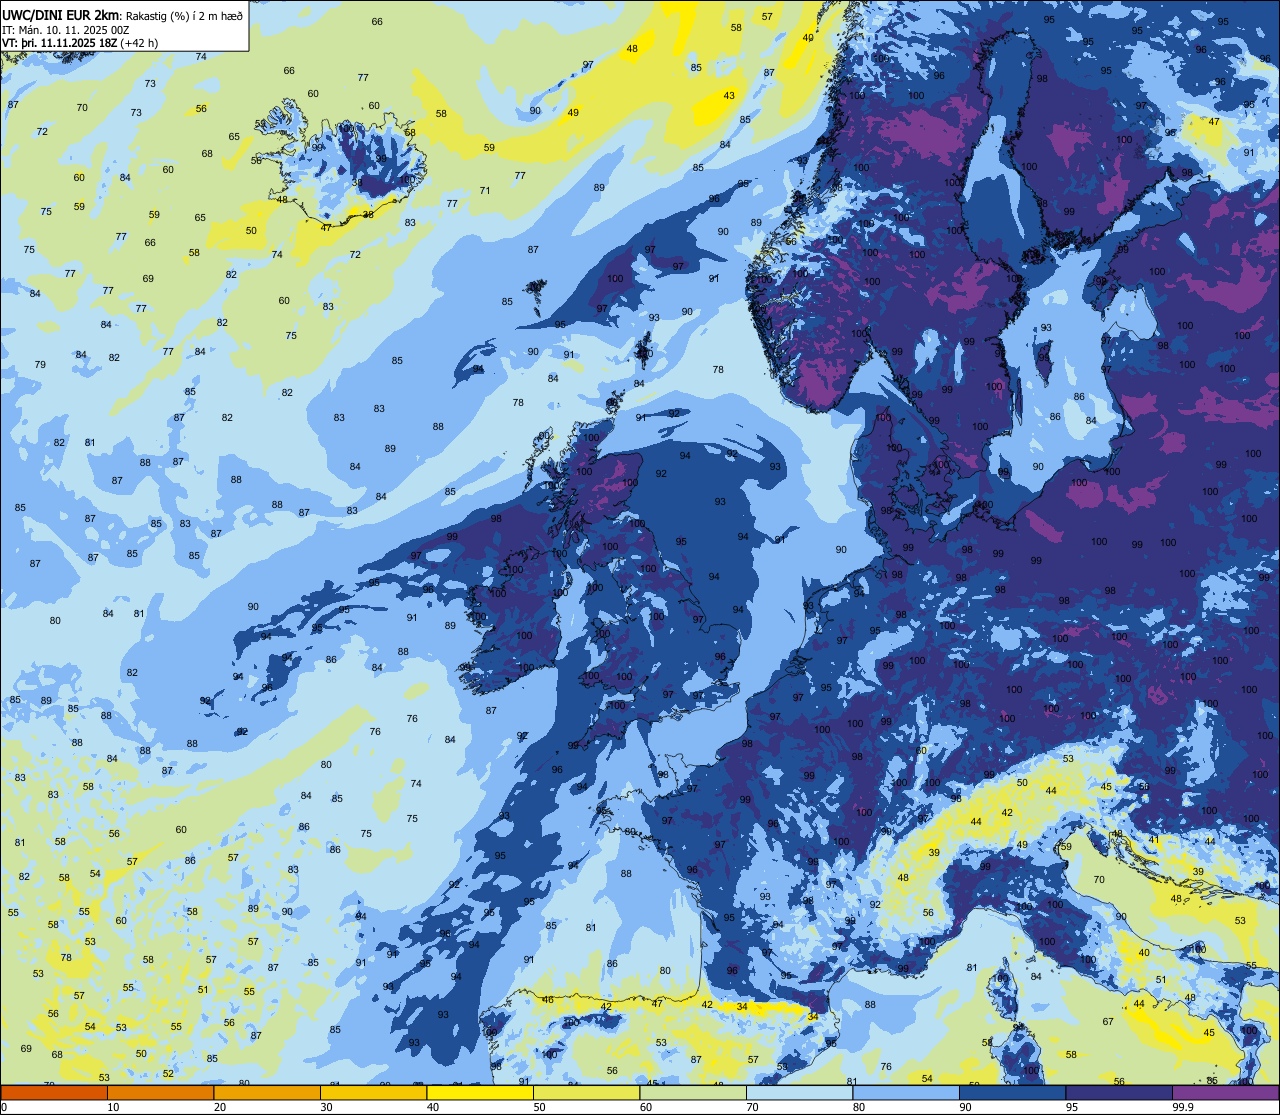Select the 20–30 legend color segment
The height and width of the screenshot is (1115, 1280).
pyautogui.click(x=267, y=1093)
